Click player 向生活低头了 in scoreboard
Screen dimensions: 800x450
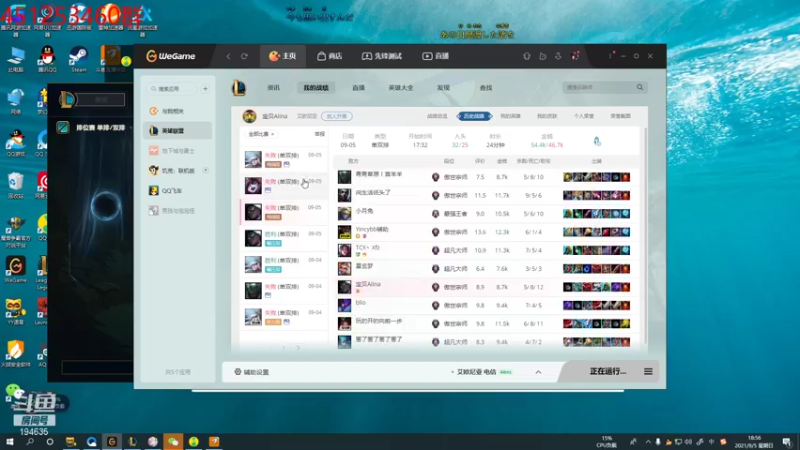373,193
